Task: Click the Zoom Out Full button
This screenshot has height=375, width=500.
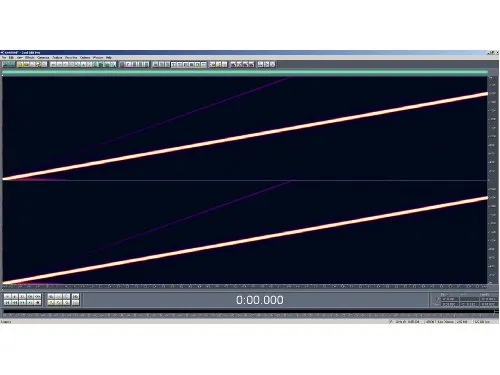Action: coord(66,296)
